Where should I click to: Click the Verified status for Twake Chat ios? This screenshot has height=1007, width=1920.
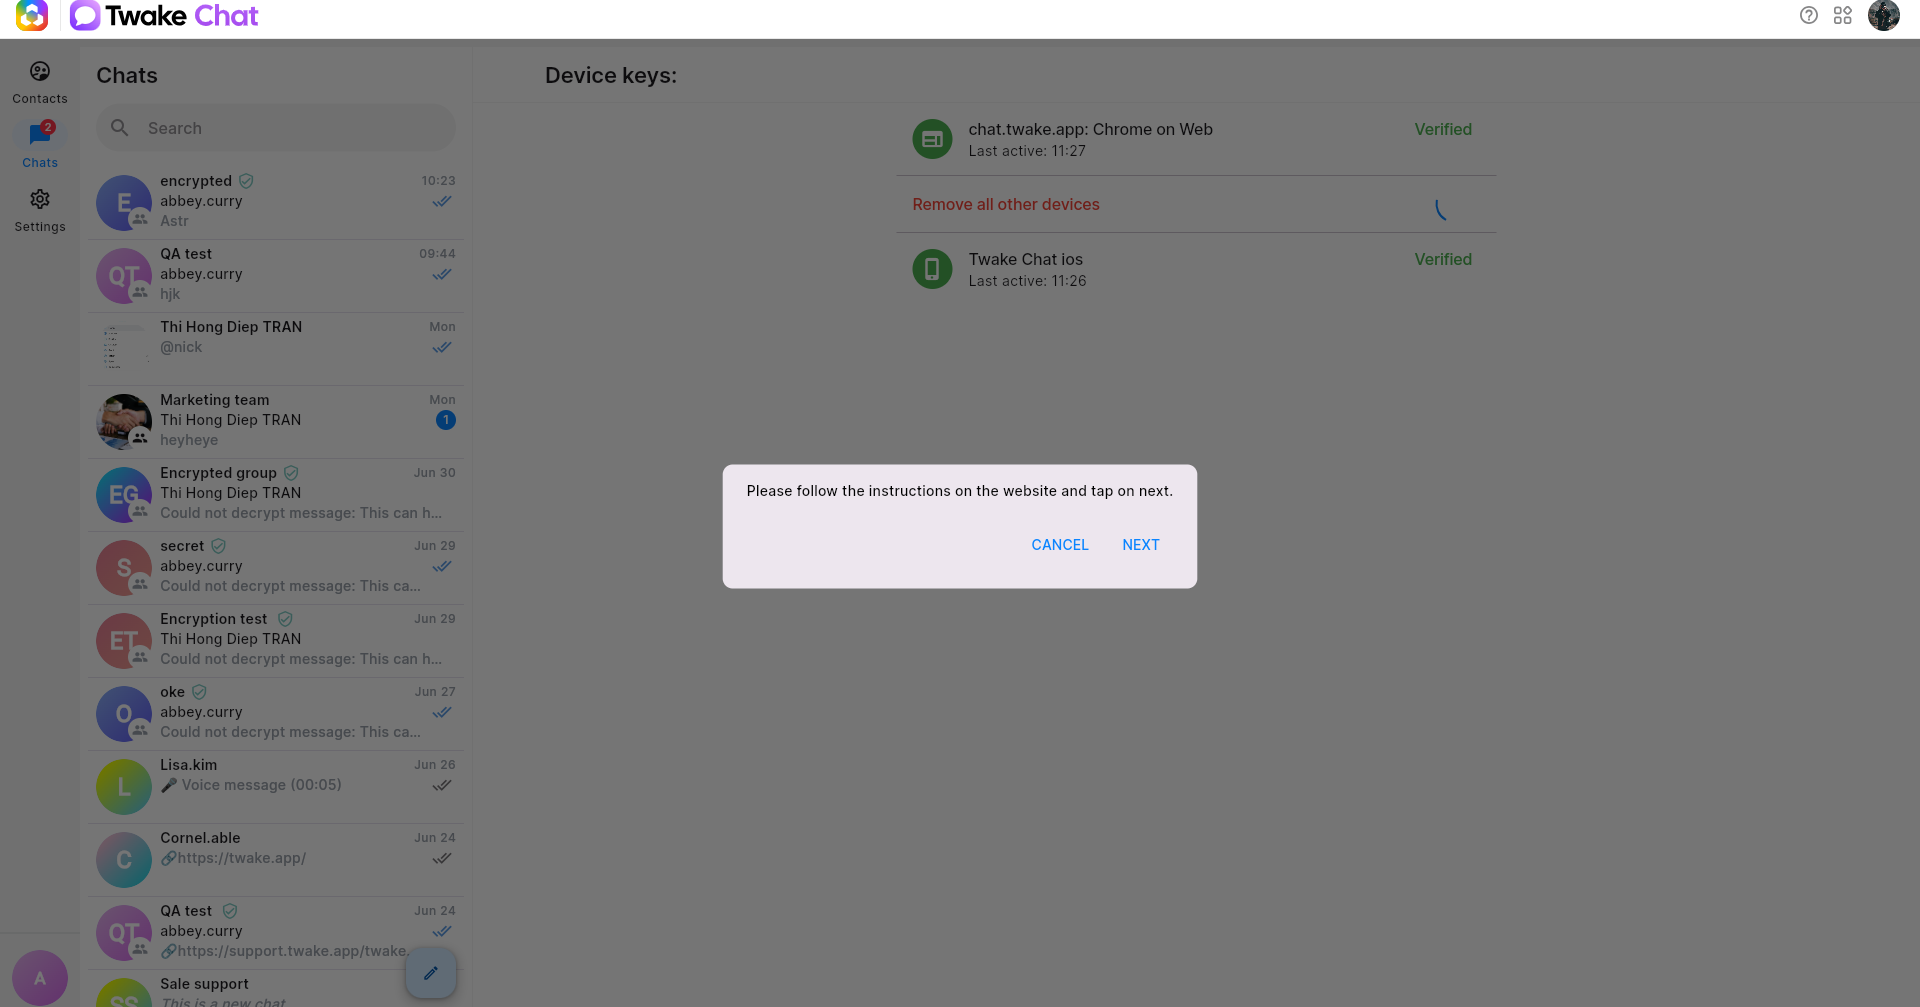pos(1443,259)
